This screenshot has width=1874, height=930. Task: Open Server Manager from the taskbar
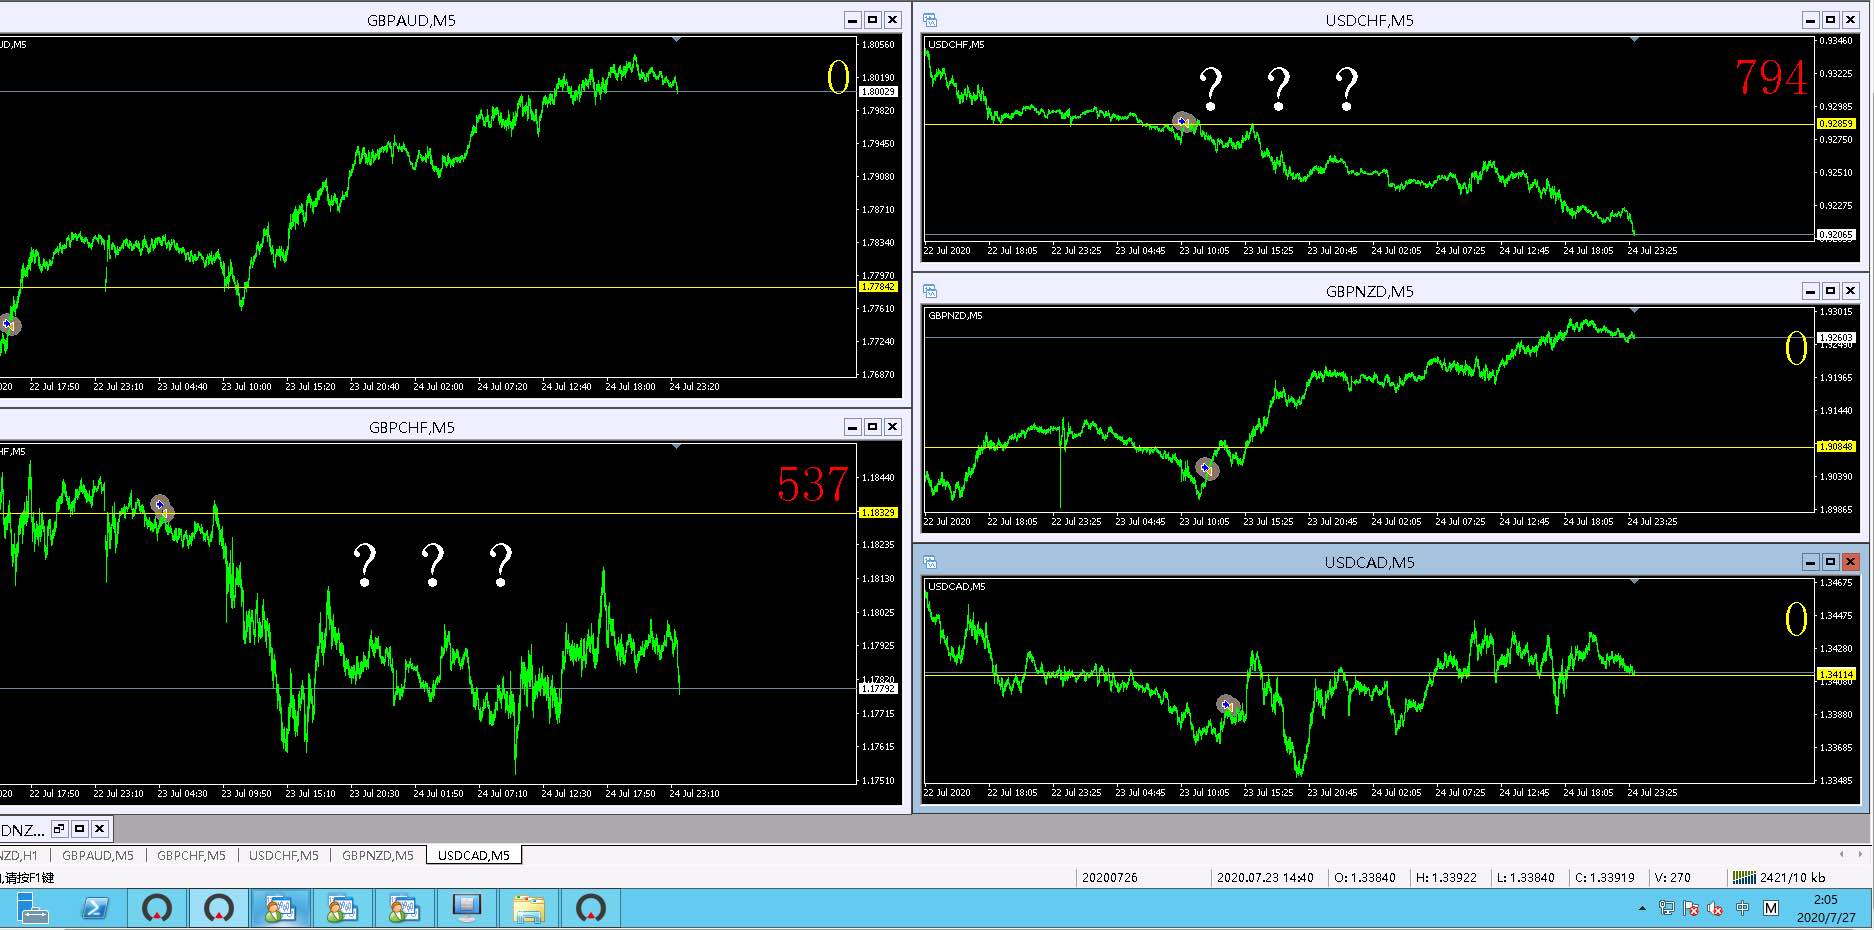(32, 909)
